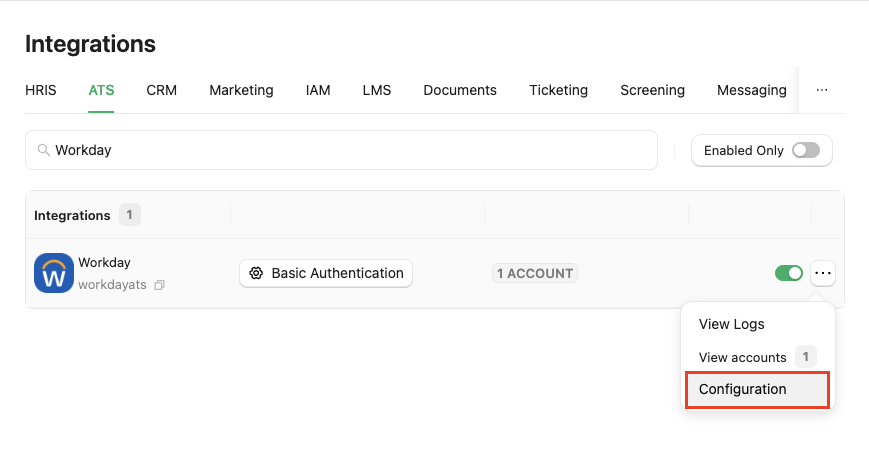Screen dimensions: 869x449
Task: Click the gear icon in Basic Authentication
Action: click(x=256, y=273)
